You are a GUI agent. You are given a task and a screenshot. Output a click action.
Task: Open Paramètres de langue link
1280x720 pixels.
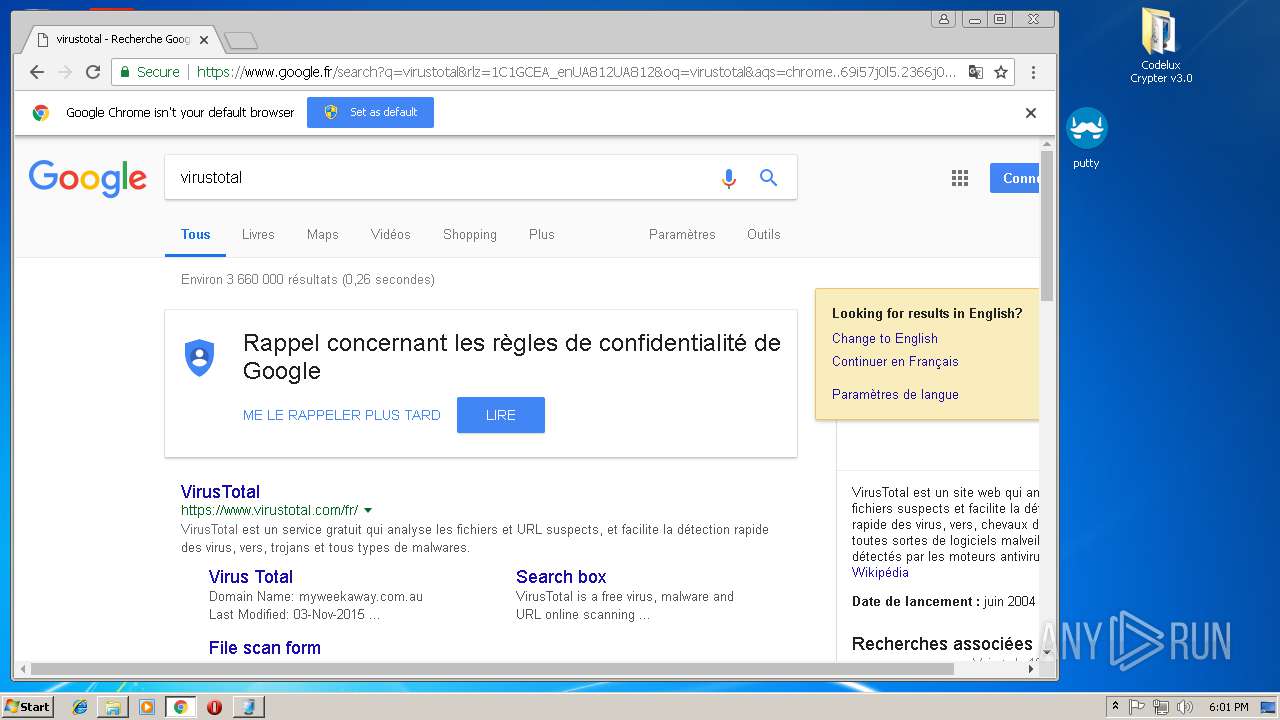(895, 394)
